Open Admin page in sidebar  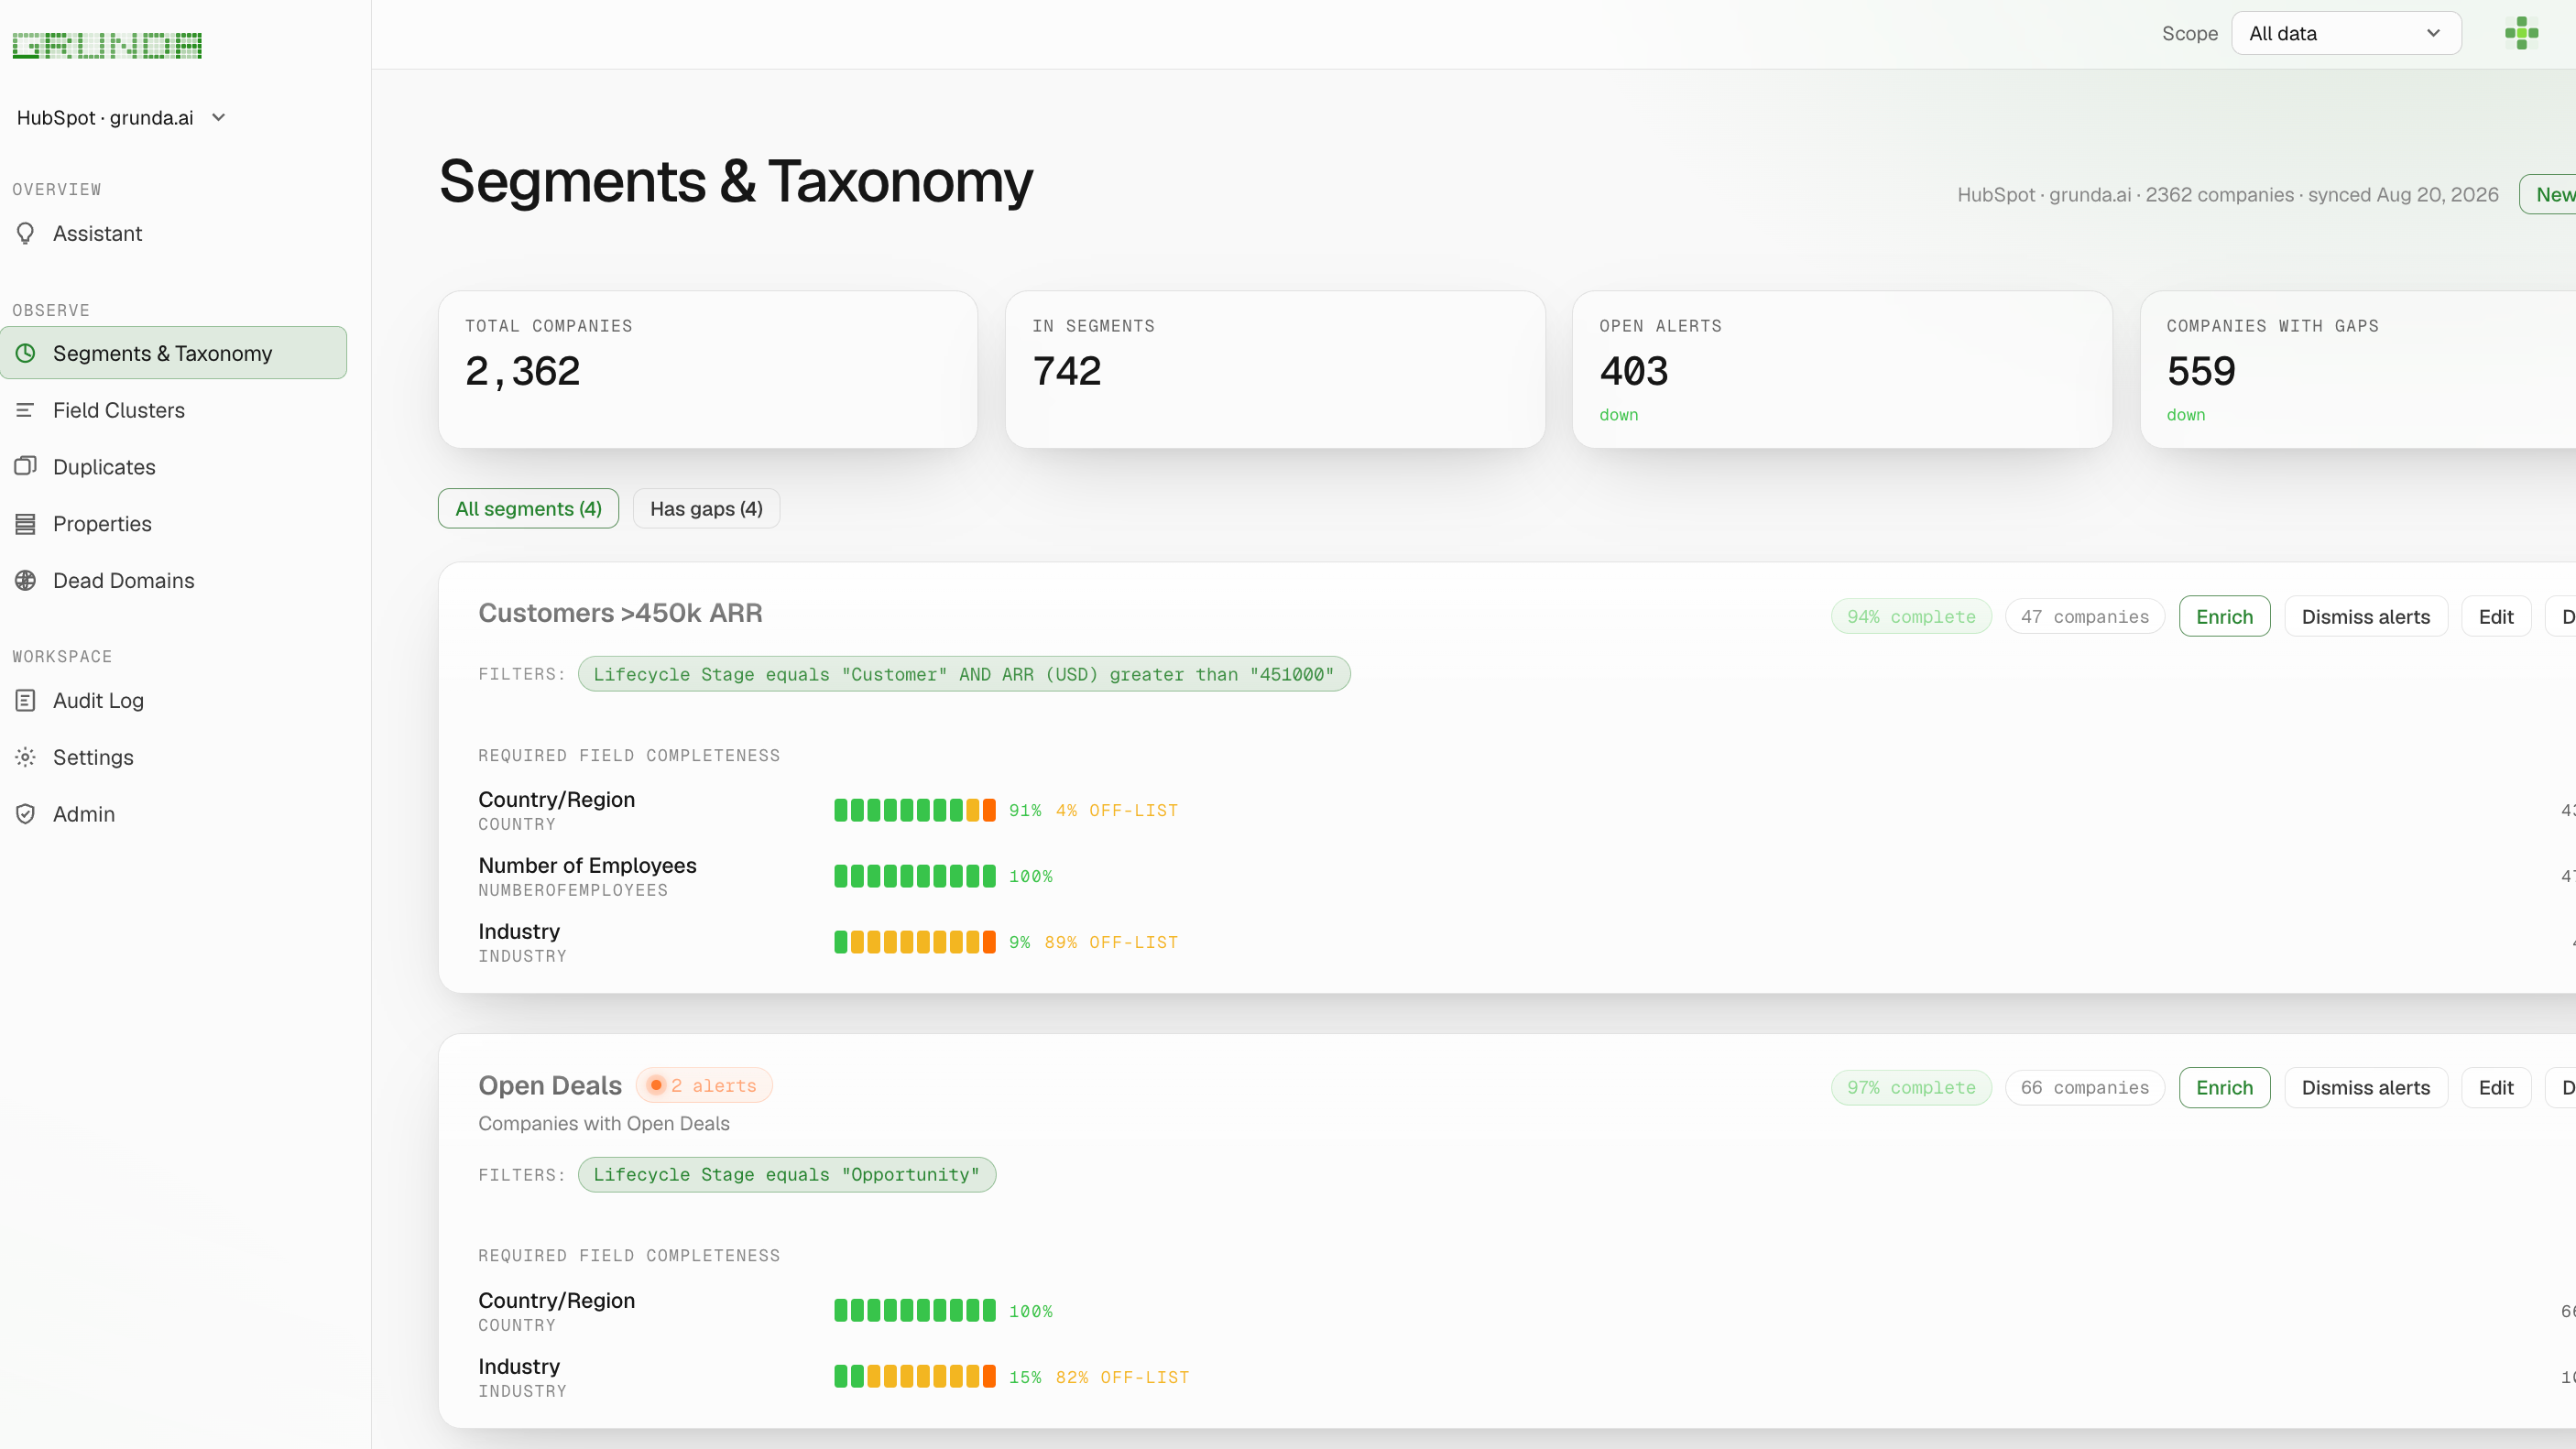[x=174, y=814]
